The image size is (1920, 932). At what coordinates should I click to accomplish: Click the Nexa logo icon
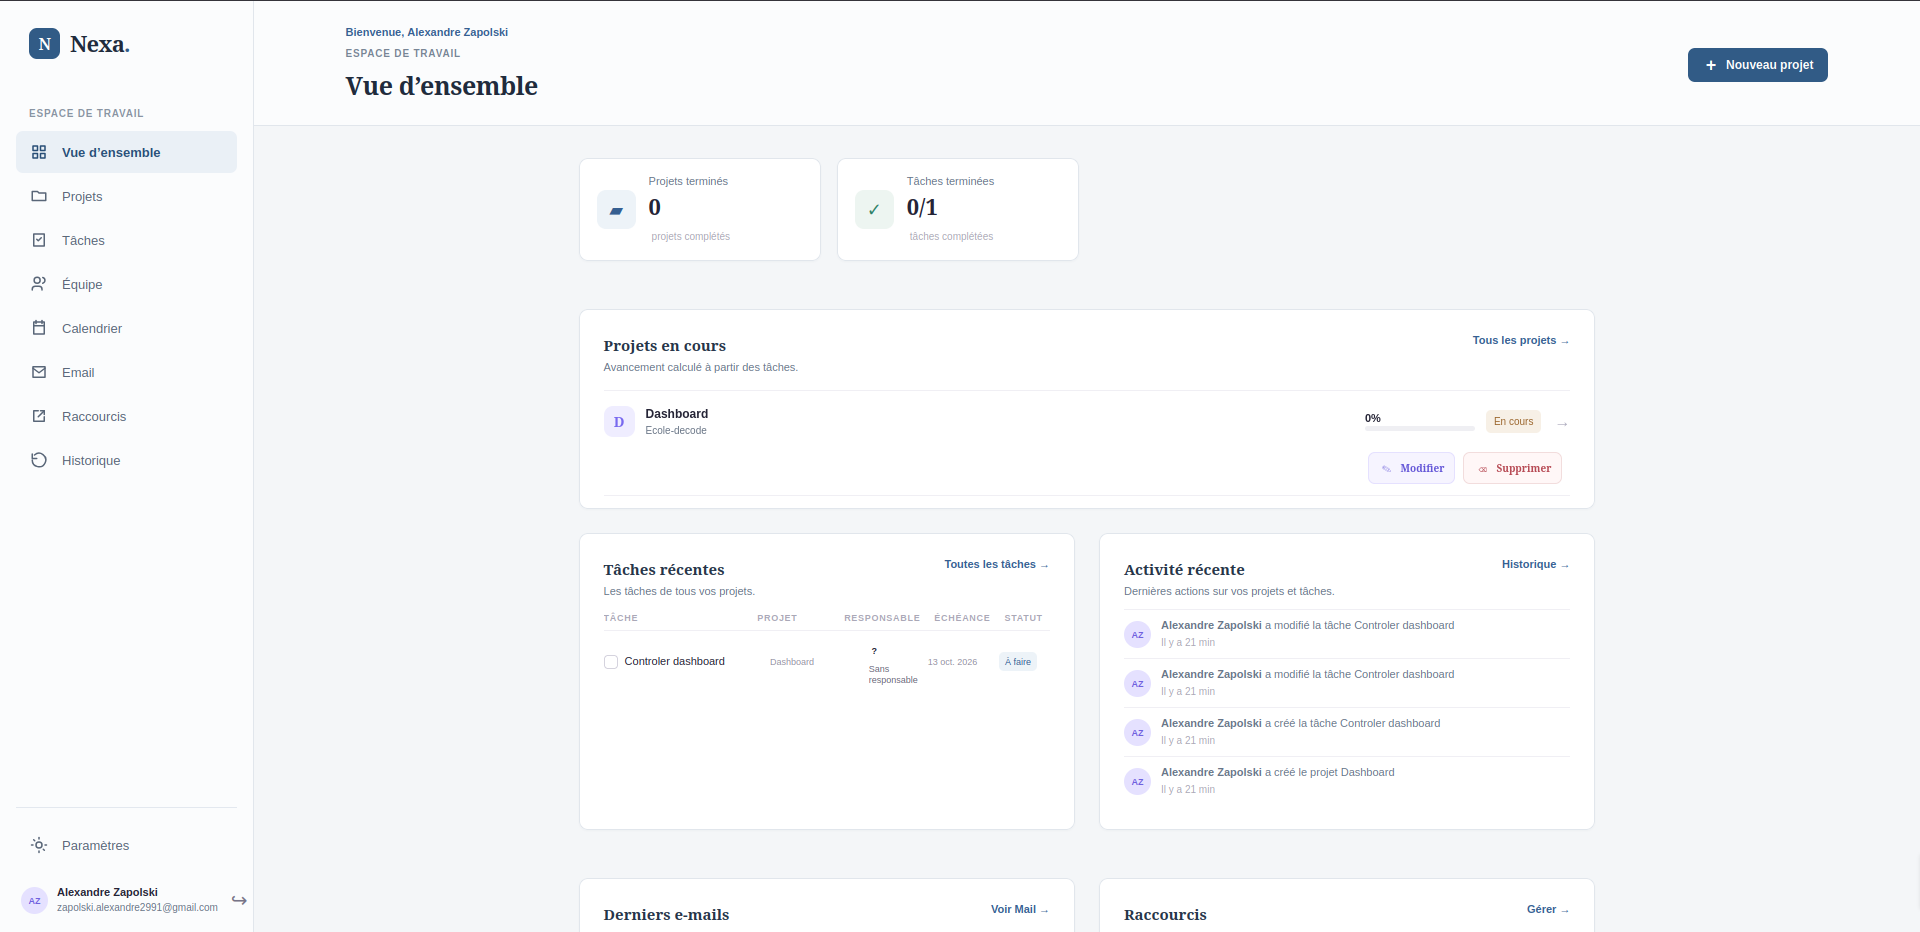click(44, 44)
